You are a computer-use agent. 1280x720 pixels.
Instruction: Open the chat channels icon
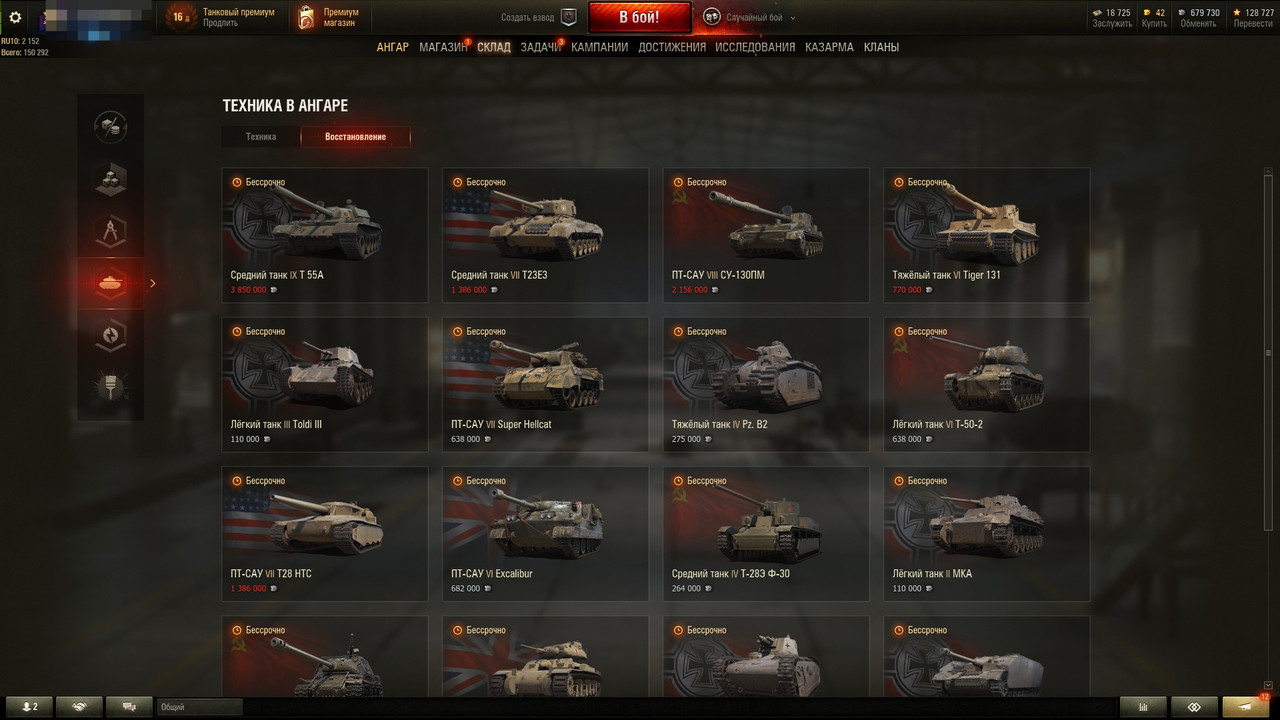(x=129, y=707)
